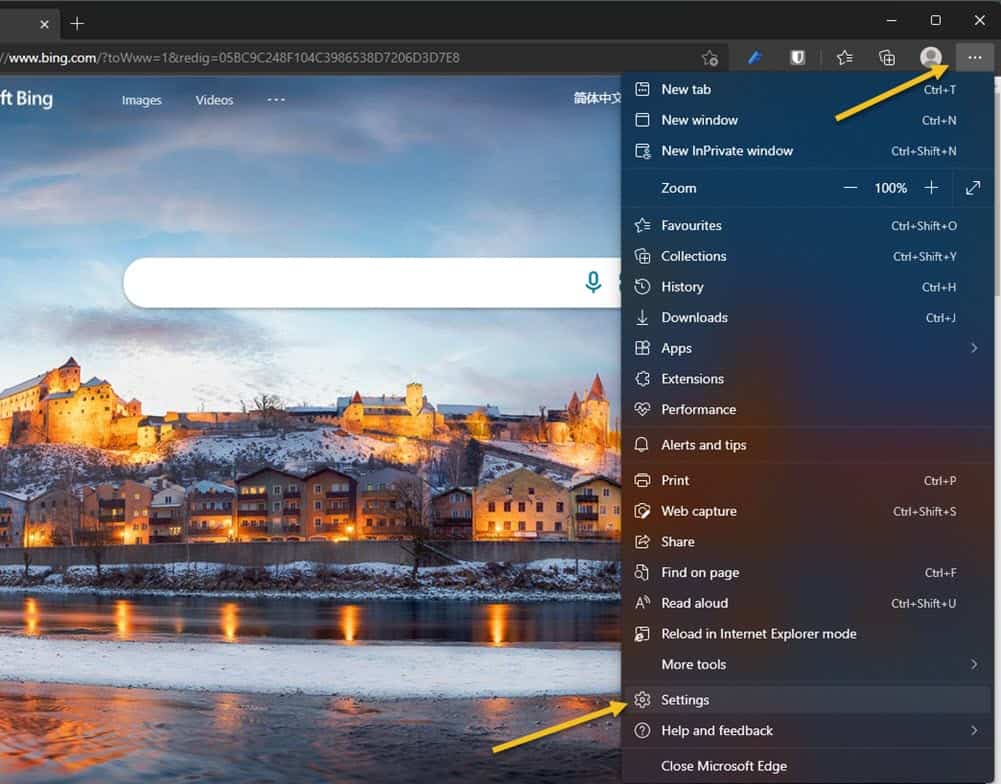Open the Collections toolbar icon
The height and width of the screenshot is (784, 1001).
pyautogui.click(x=887, y=57)
